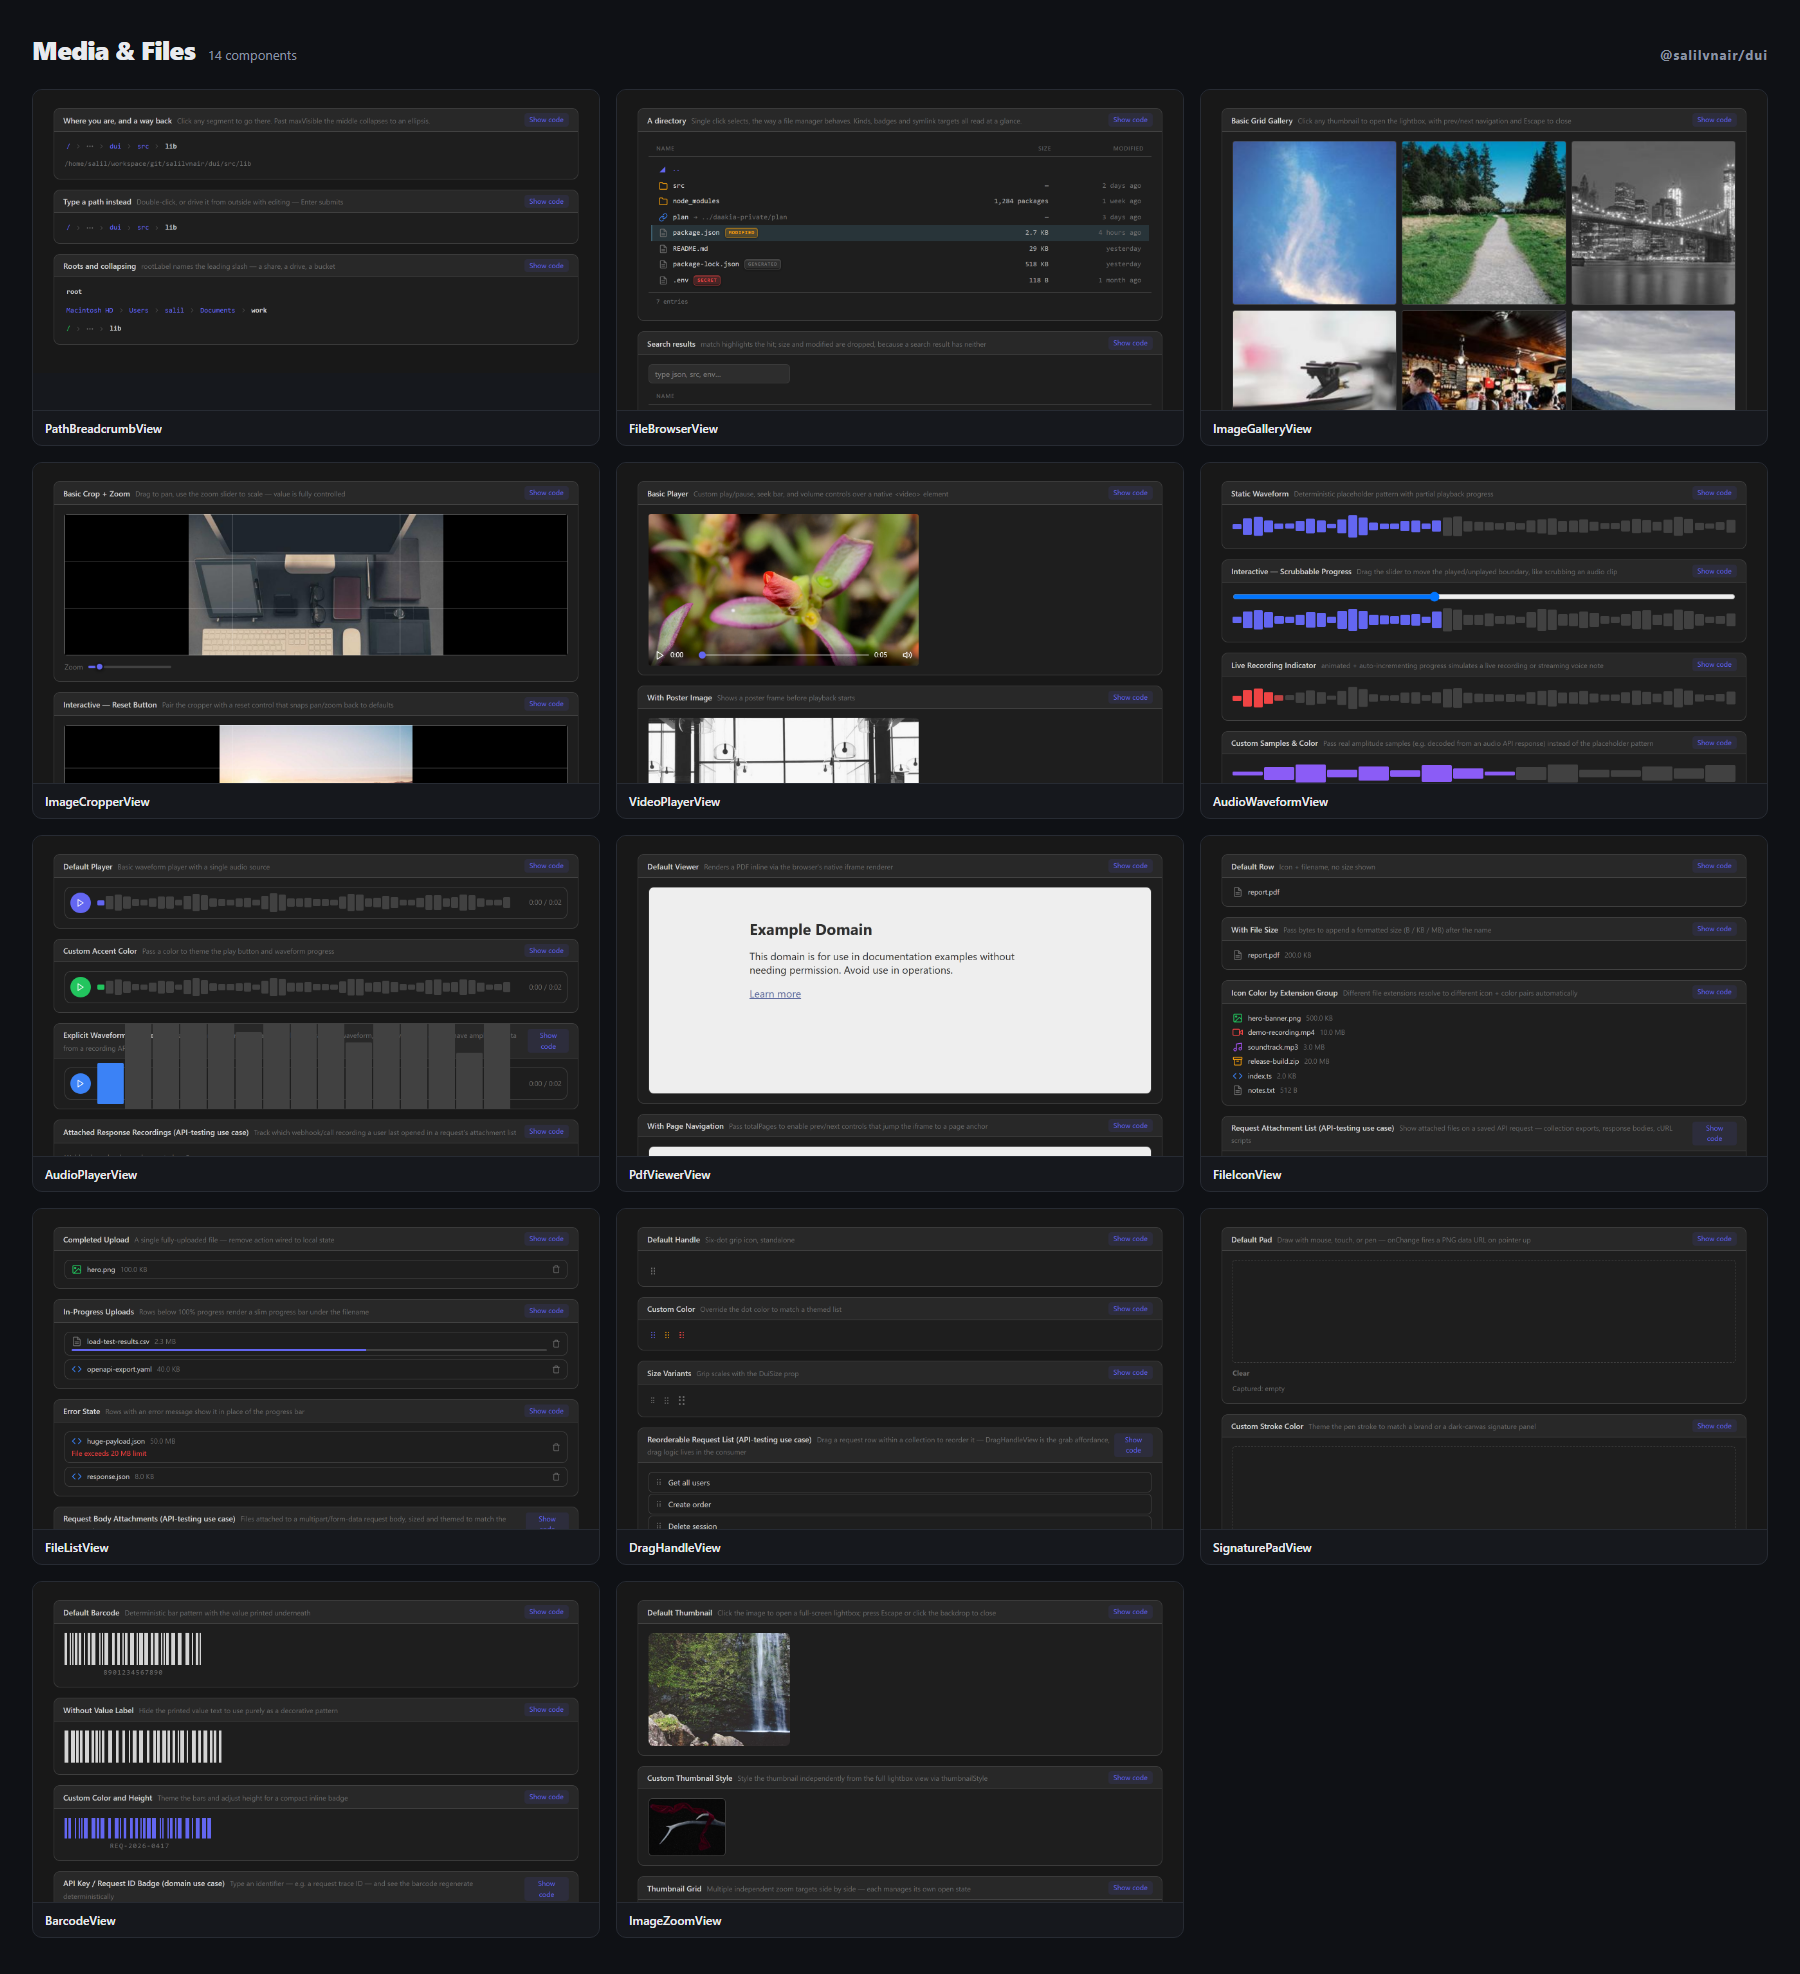The height and width of the screenshot is (1974, 1800).
Task: Select the node_modules folder row
Action: pos(900,201)
